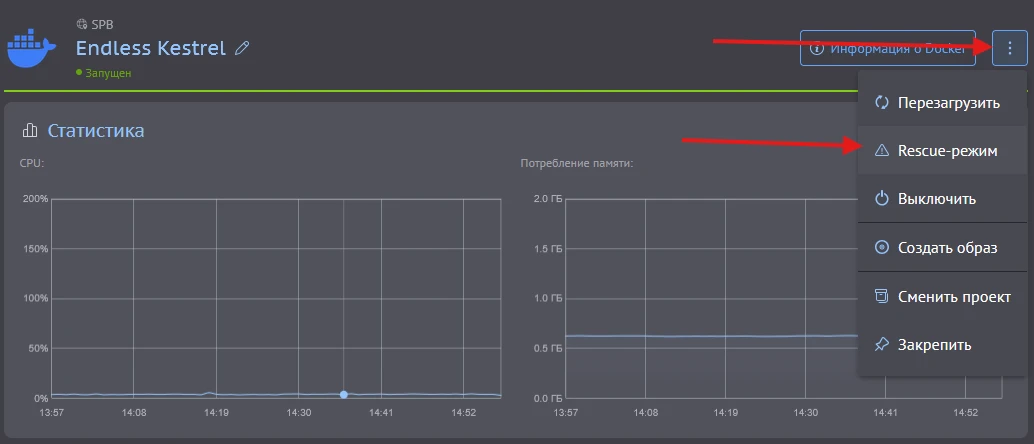
Task: Click the globe icon beside SPB
Action: click(82, 24)
